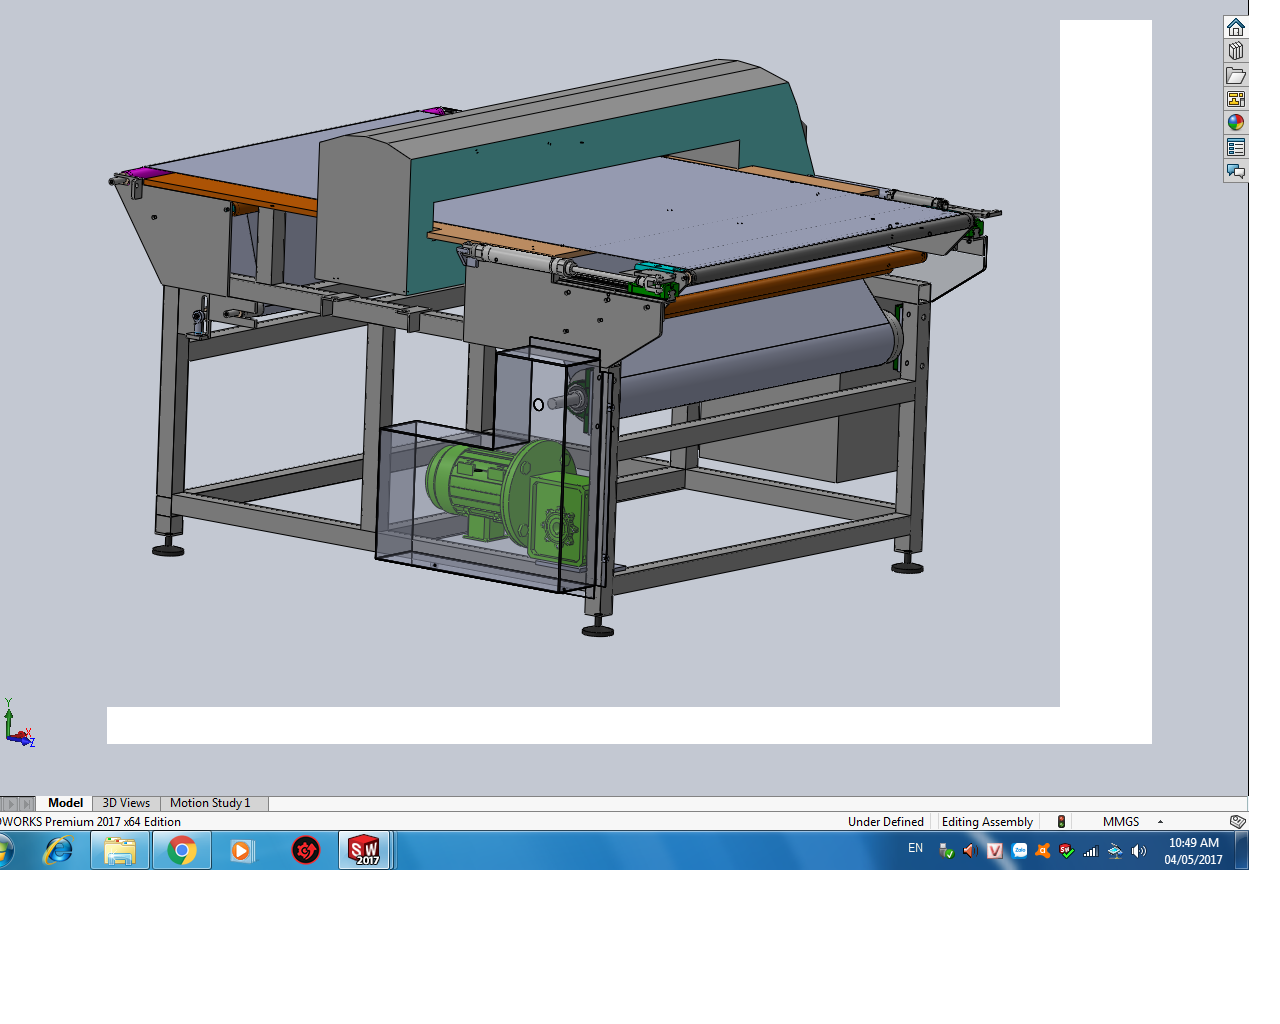Screen dimensions: 1280x1024
Task: Jump to the last tab with the scroll arrow
Action: coord(27,804)
